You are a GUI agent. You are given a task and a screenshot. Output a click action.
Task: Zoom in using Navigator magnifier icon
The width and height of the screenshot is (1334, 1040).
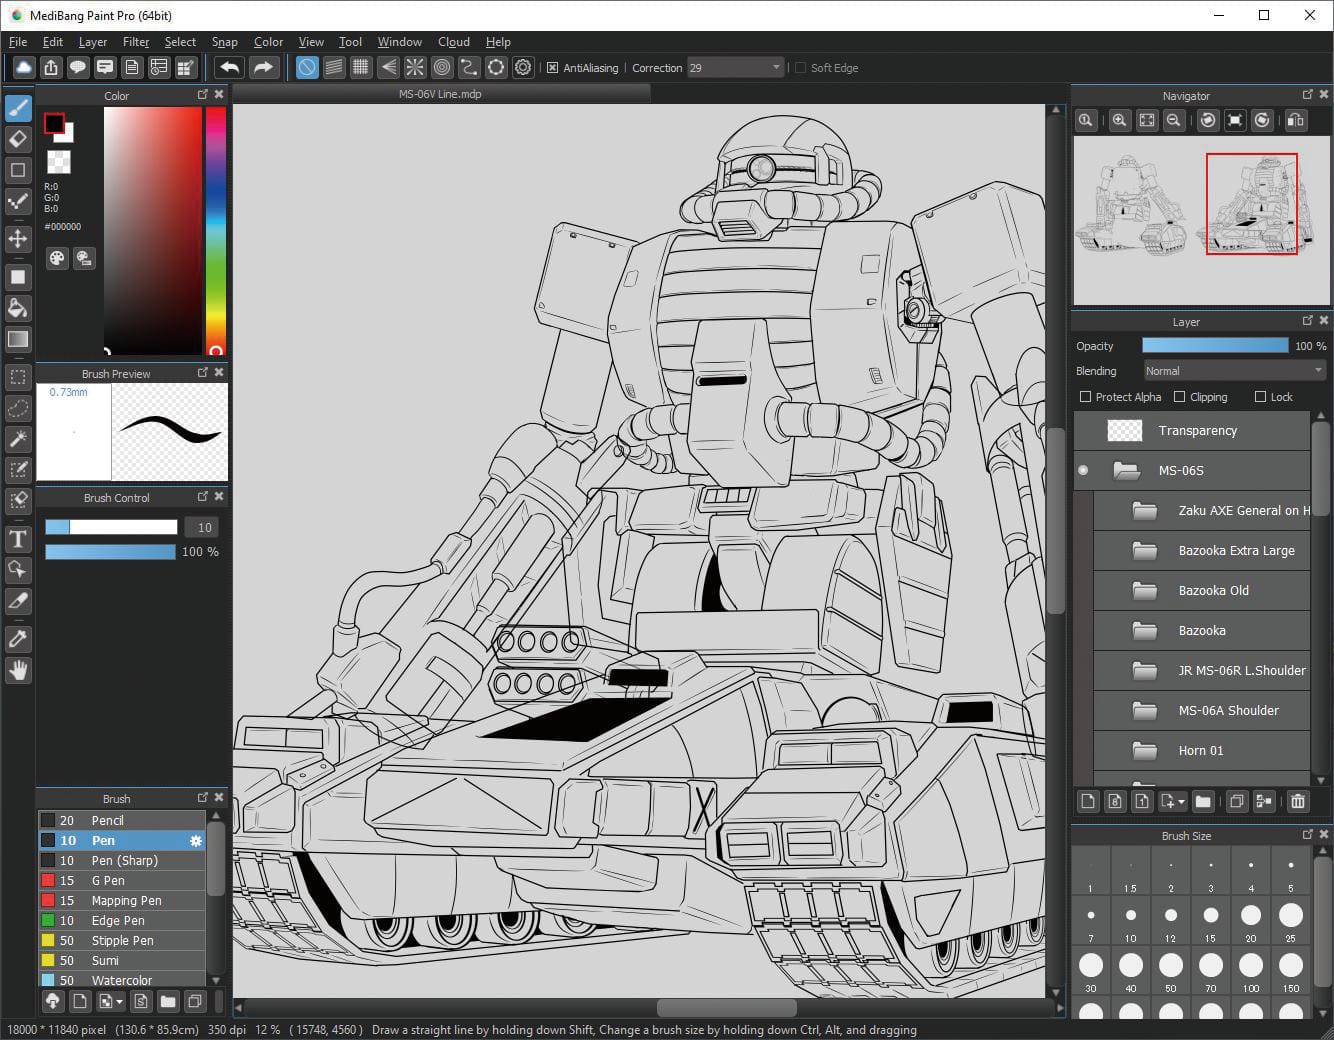click(x=1119, y=120)
